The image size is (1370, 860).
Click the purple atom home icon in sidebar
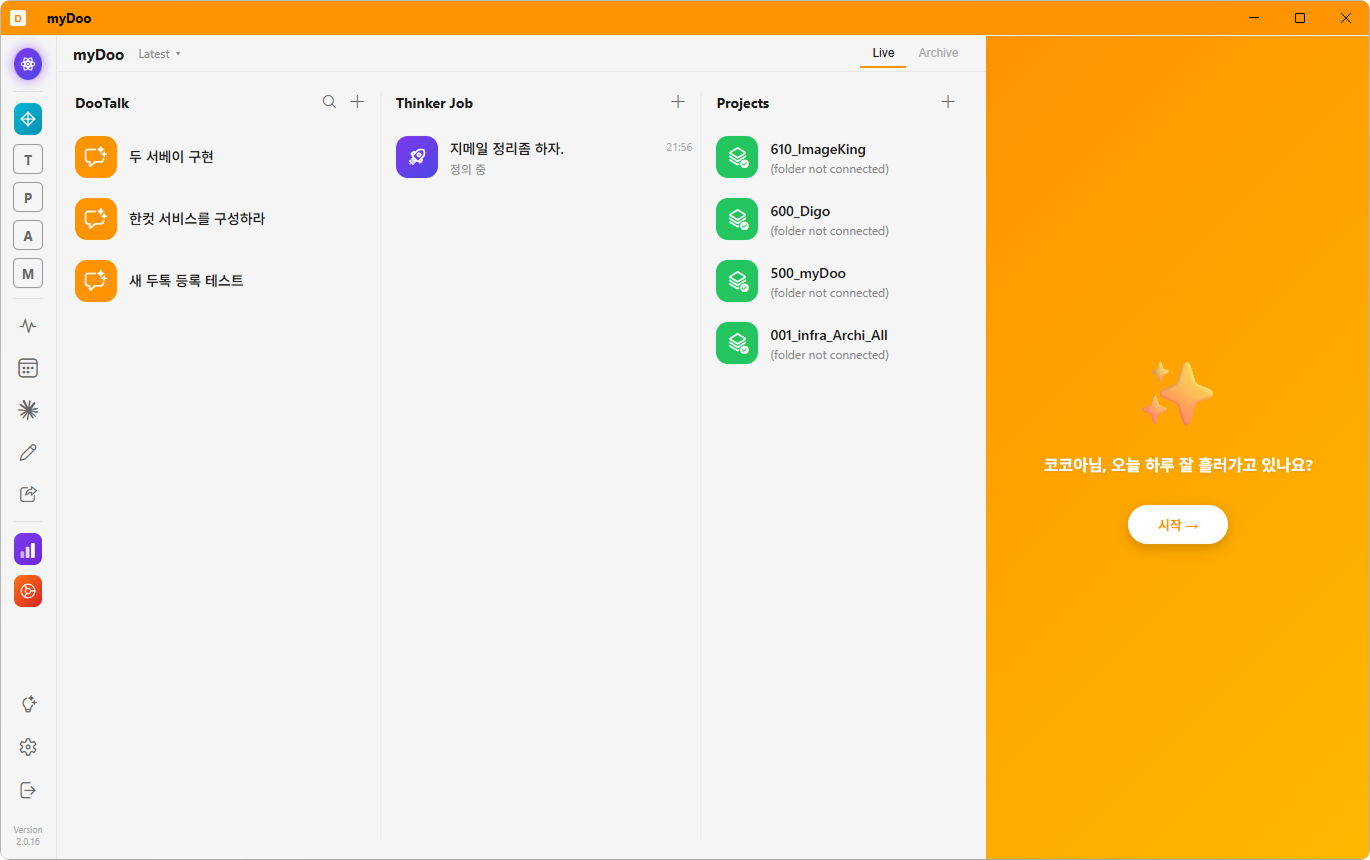point(28,64)
